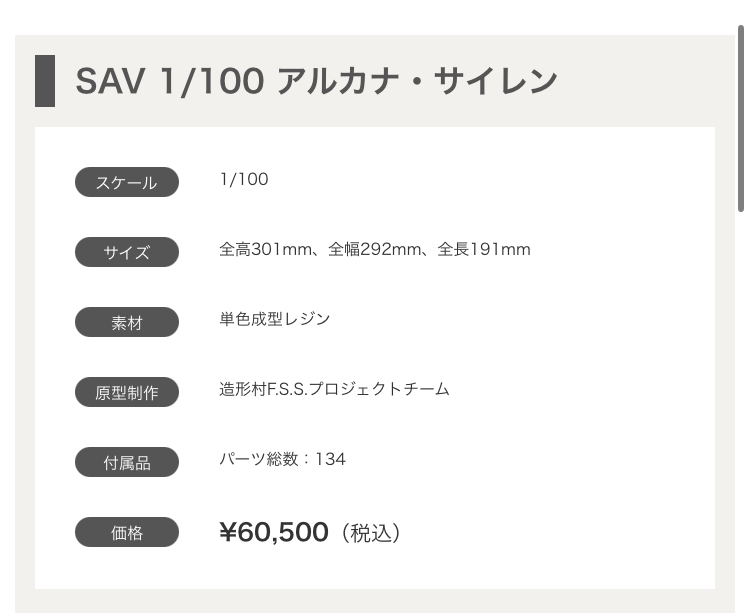The width and height of the screenshot is (746, 613).
Task: Select the 付属品 label badge
Action: pos(127,462)
